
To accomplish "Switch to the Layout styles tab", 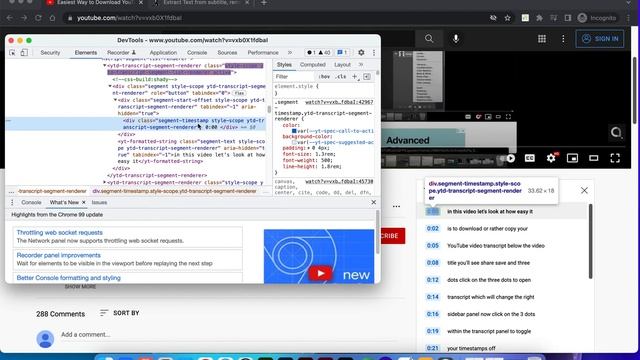I will tap(342, 65).
